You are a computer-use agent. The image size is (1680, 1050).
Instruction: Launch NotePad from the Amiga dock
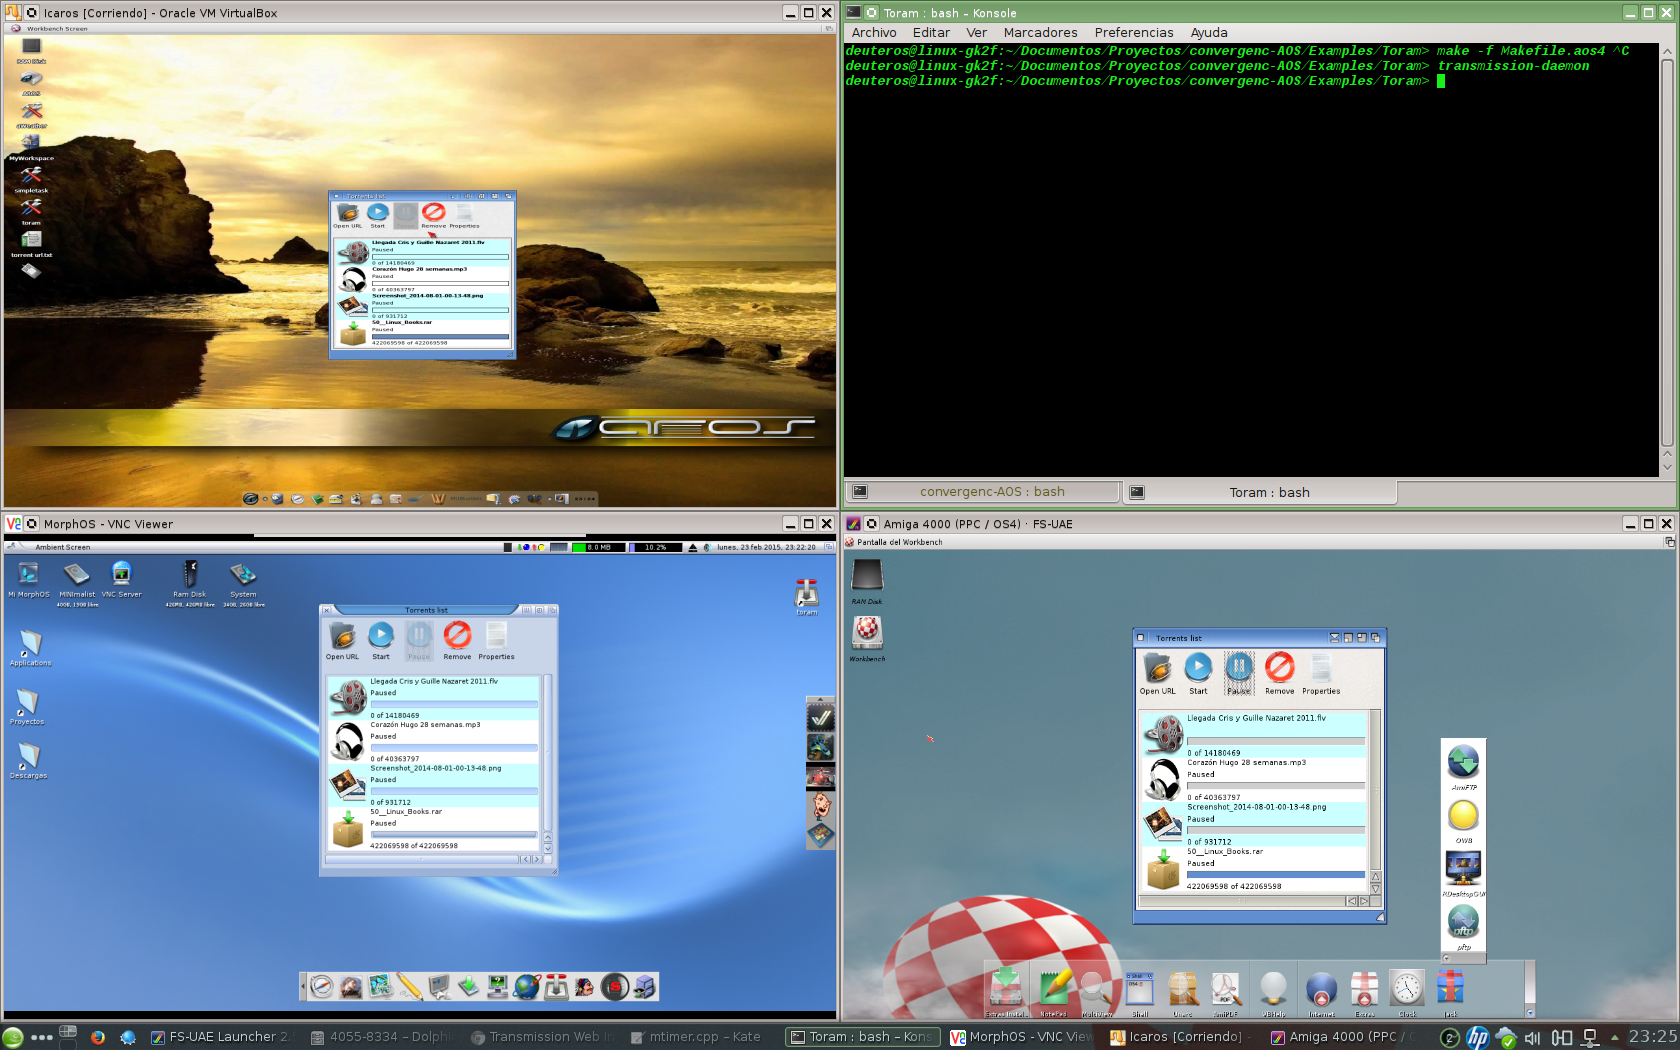point(1053,992)
